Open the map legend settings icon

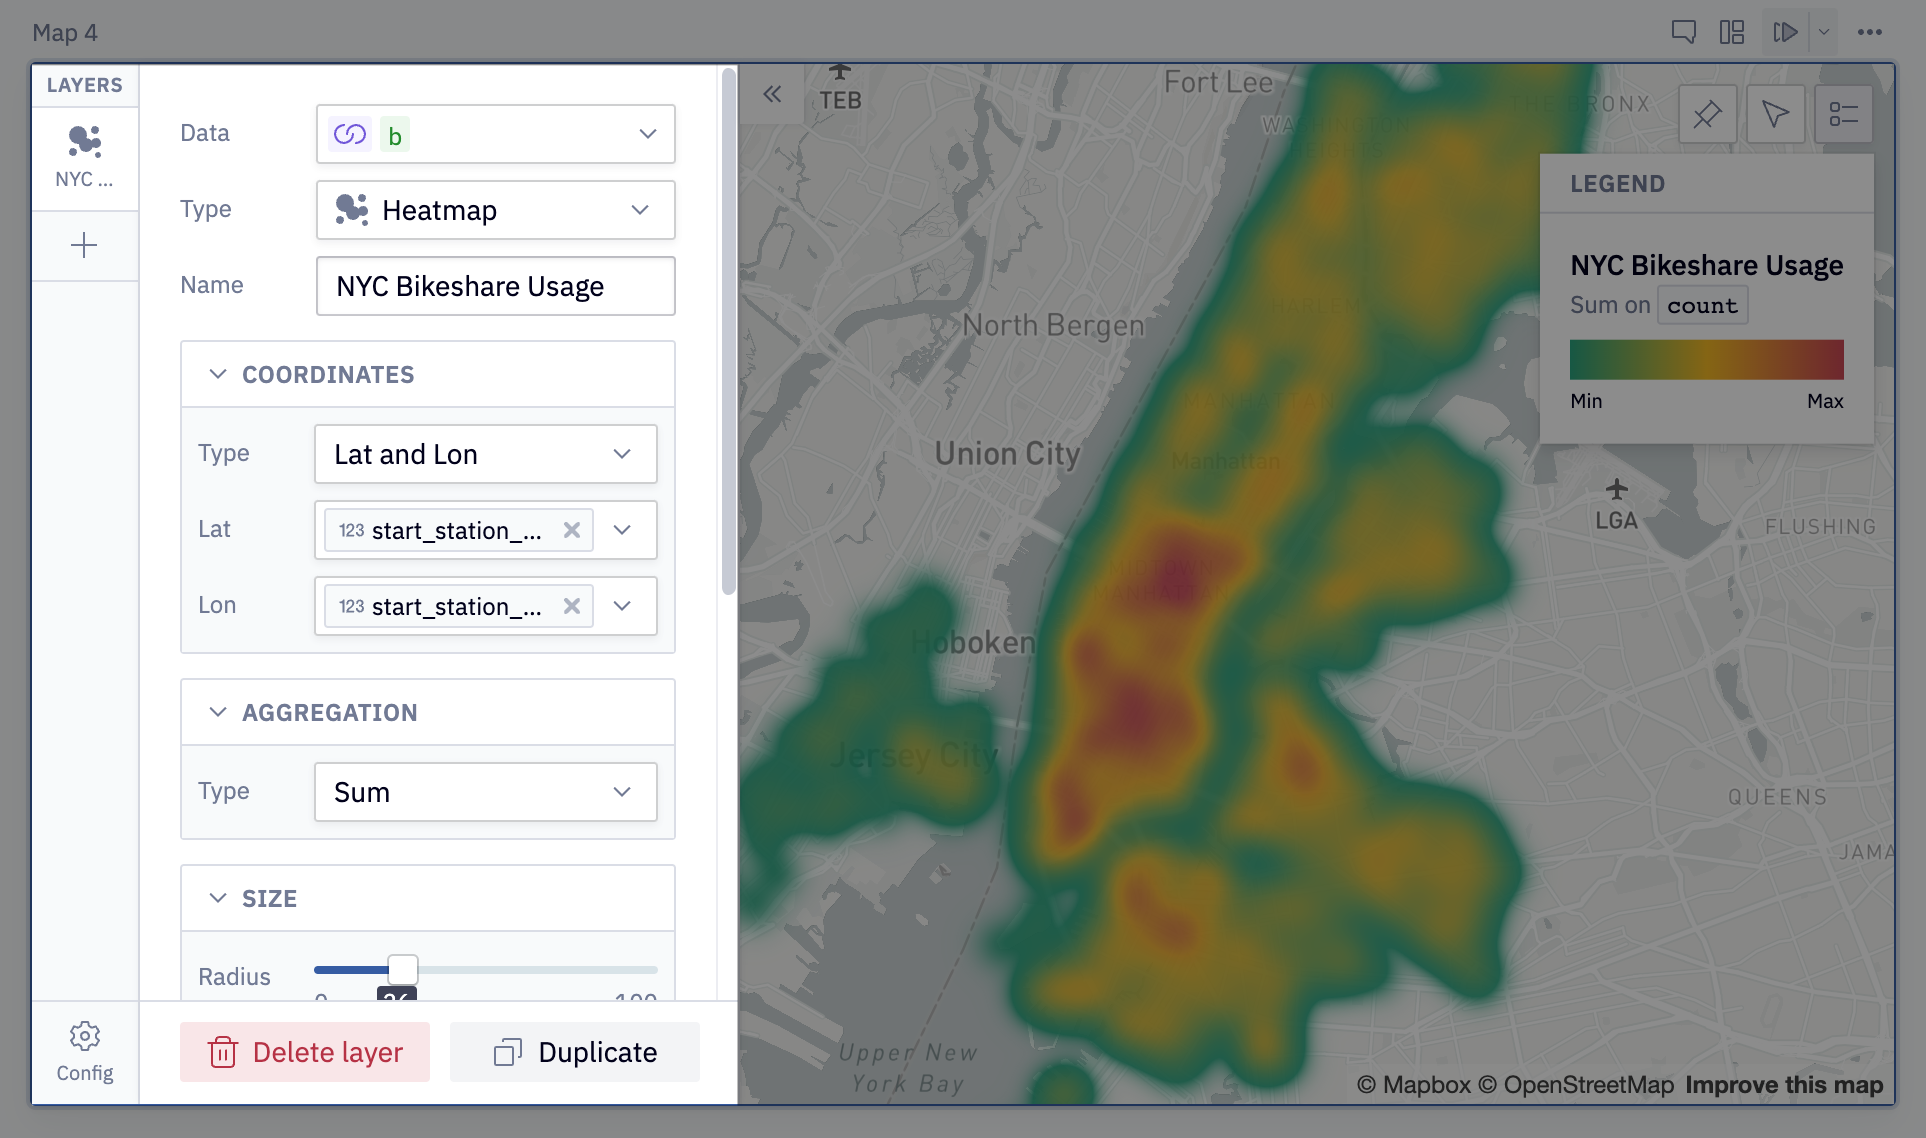1844,114
